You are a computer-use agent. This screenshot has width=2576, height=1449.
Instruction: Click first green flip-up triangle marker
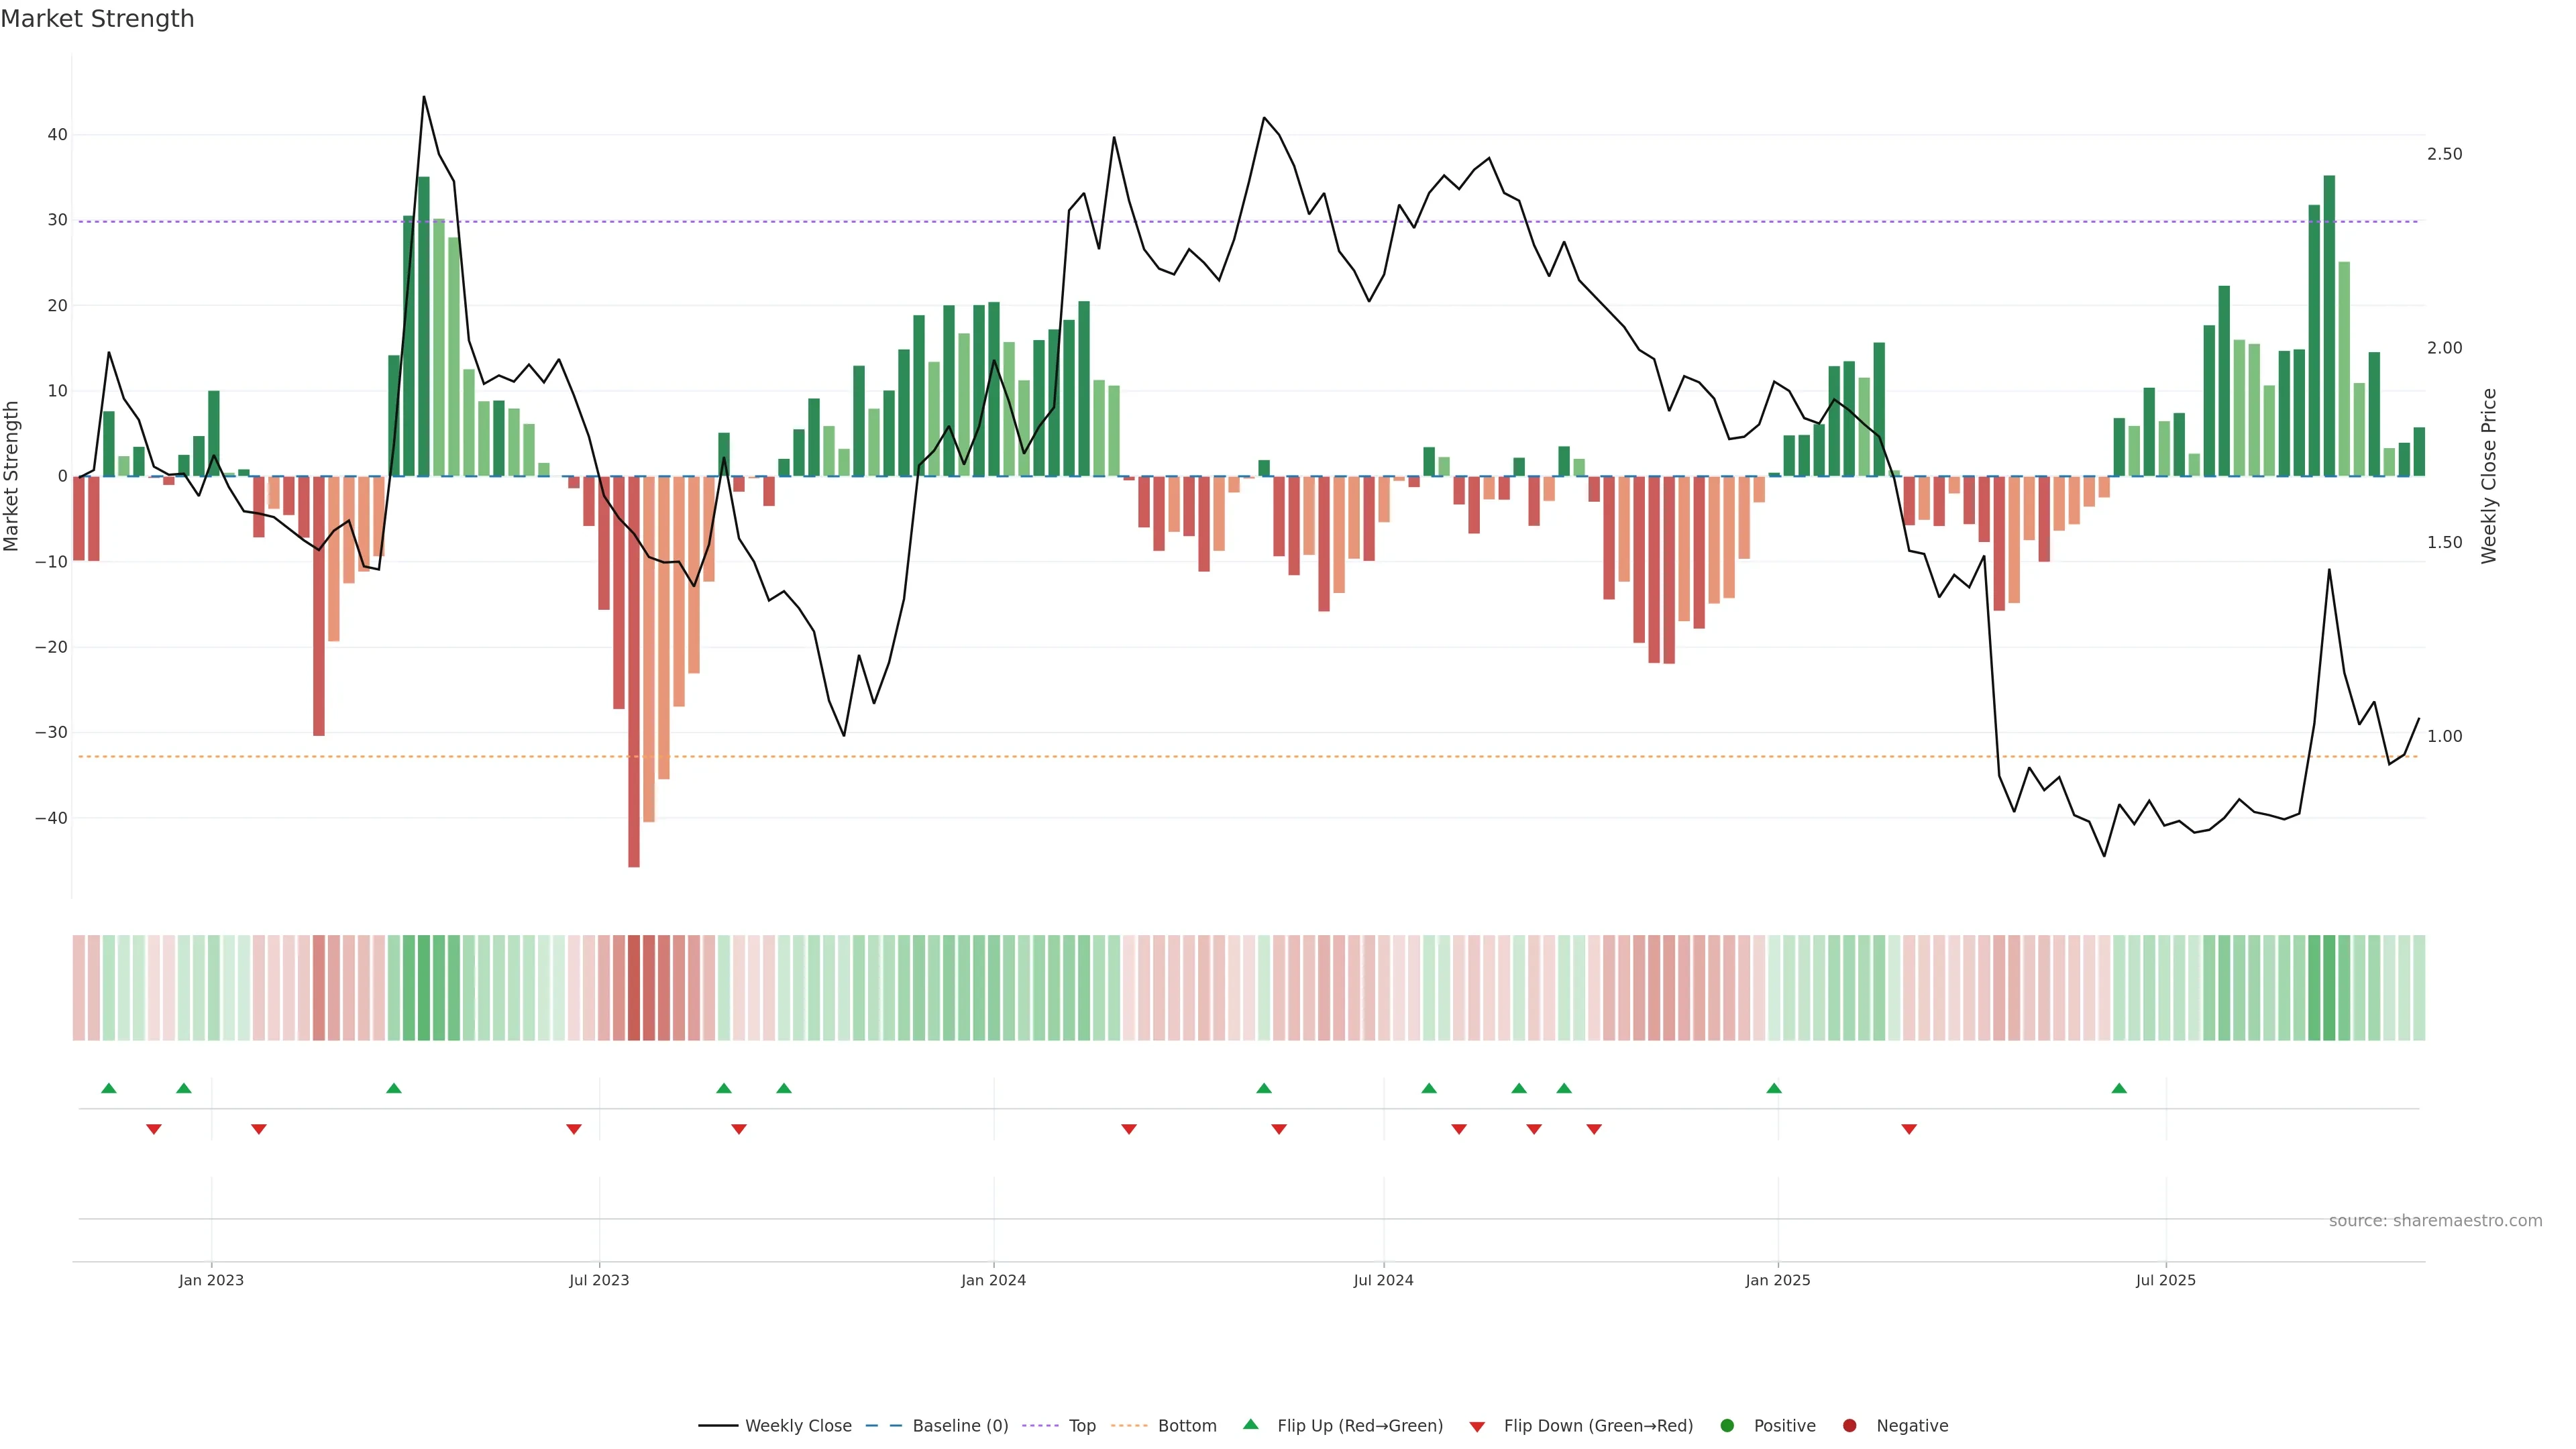click(109, 1088)
